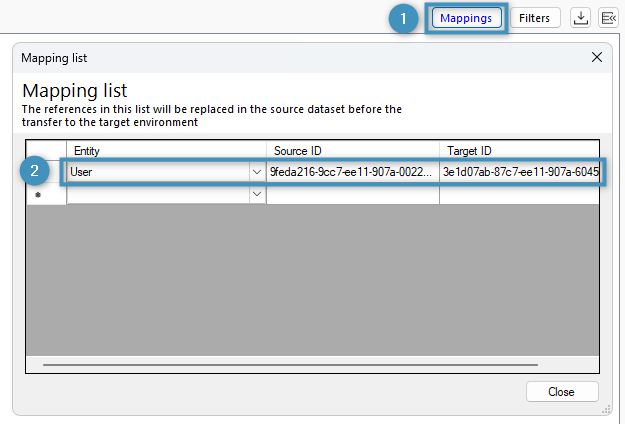Viewport: 625px width, 424px height.
Task: Expand the Entity dropdown in the new row
Action: (x=257, y=194)
